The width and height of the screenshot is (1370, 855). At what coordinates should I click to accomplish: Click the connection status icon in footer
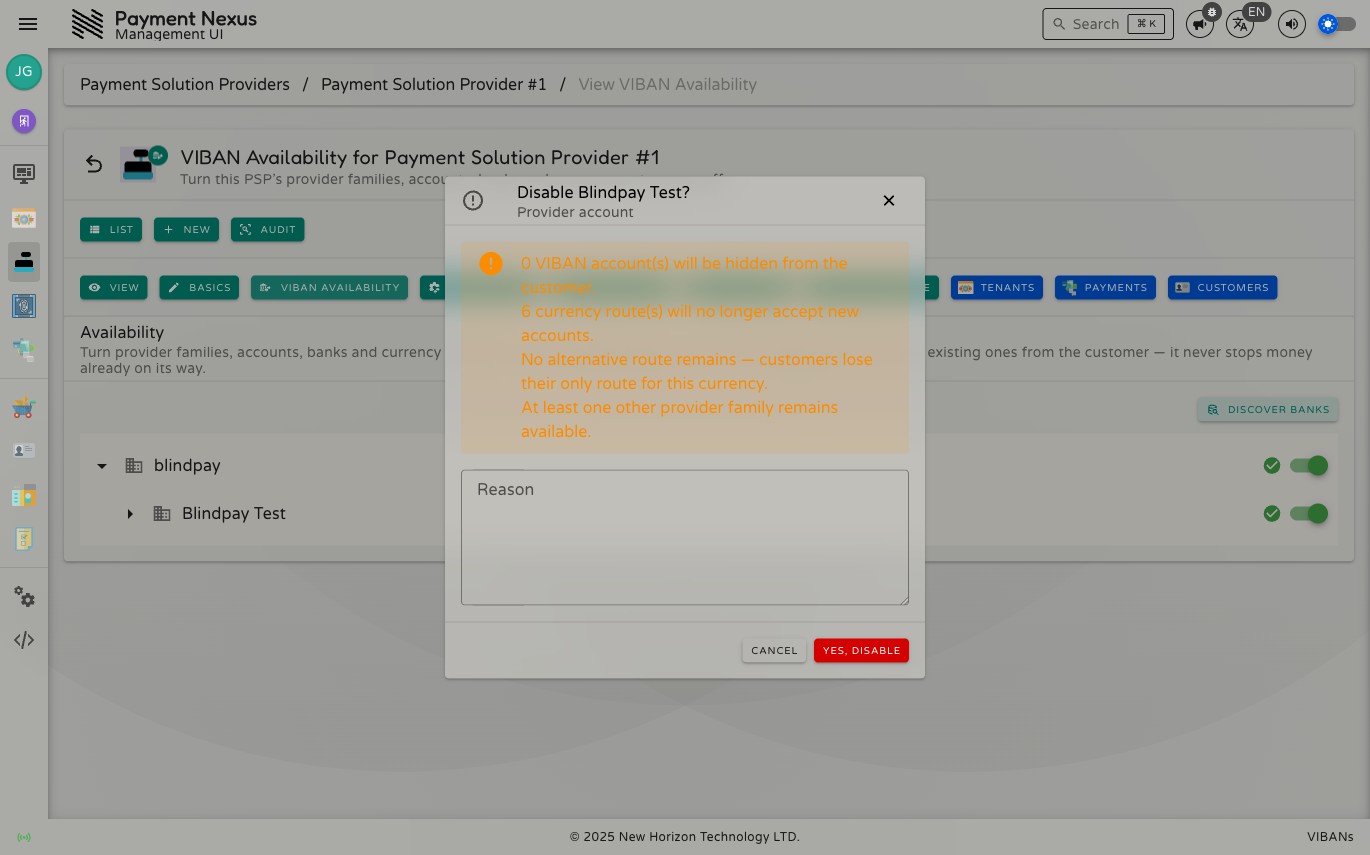pyautogui.click(x=24, y=837)
